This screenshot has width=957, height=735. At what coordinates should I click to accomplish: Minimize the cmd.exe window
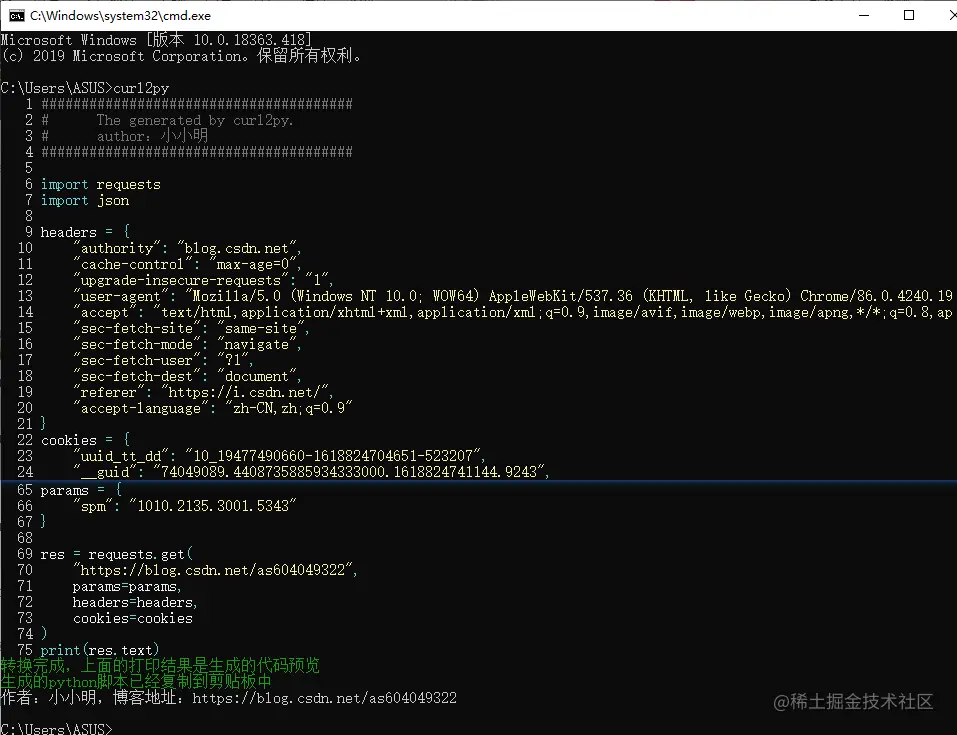pyautogui.click(x=864, y=15)
